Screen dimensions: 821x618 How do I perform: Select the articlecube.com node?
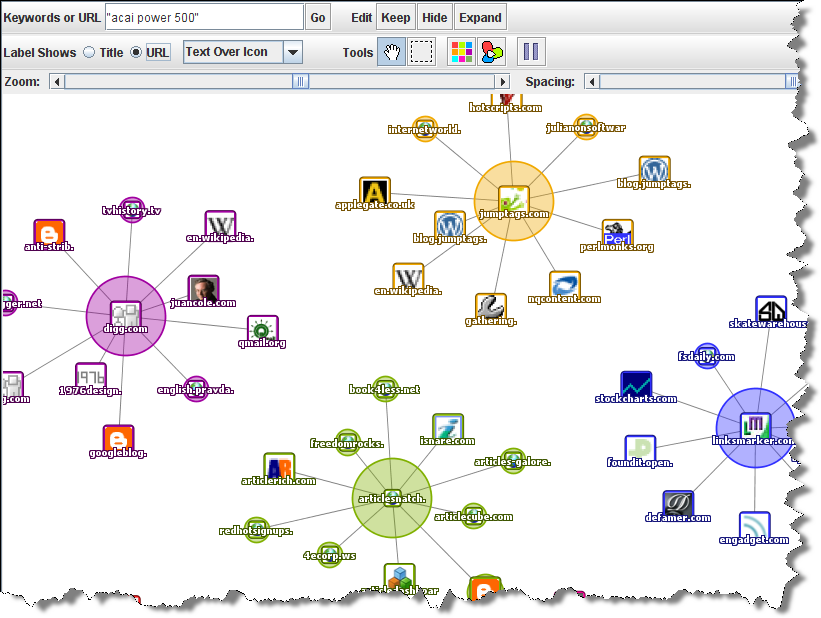[x=474, y=516]
